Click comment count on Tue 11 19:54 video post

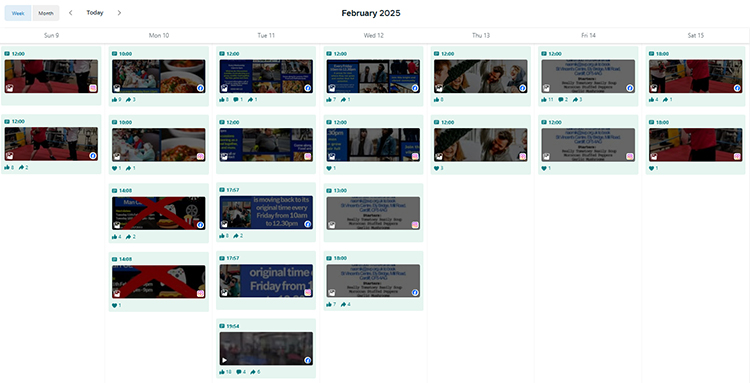pyautogui.click(x=240, y=372)
